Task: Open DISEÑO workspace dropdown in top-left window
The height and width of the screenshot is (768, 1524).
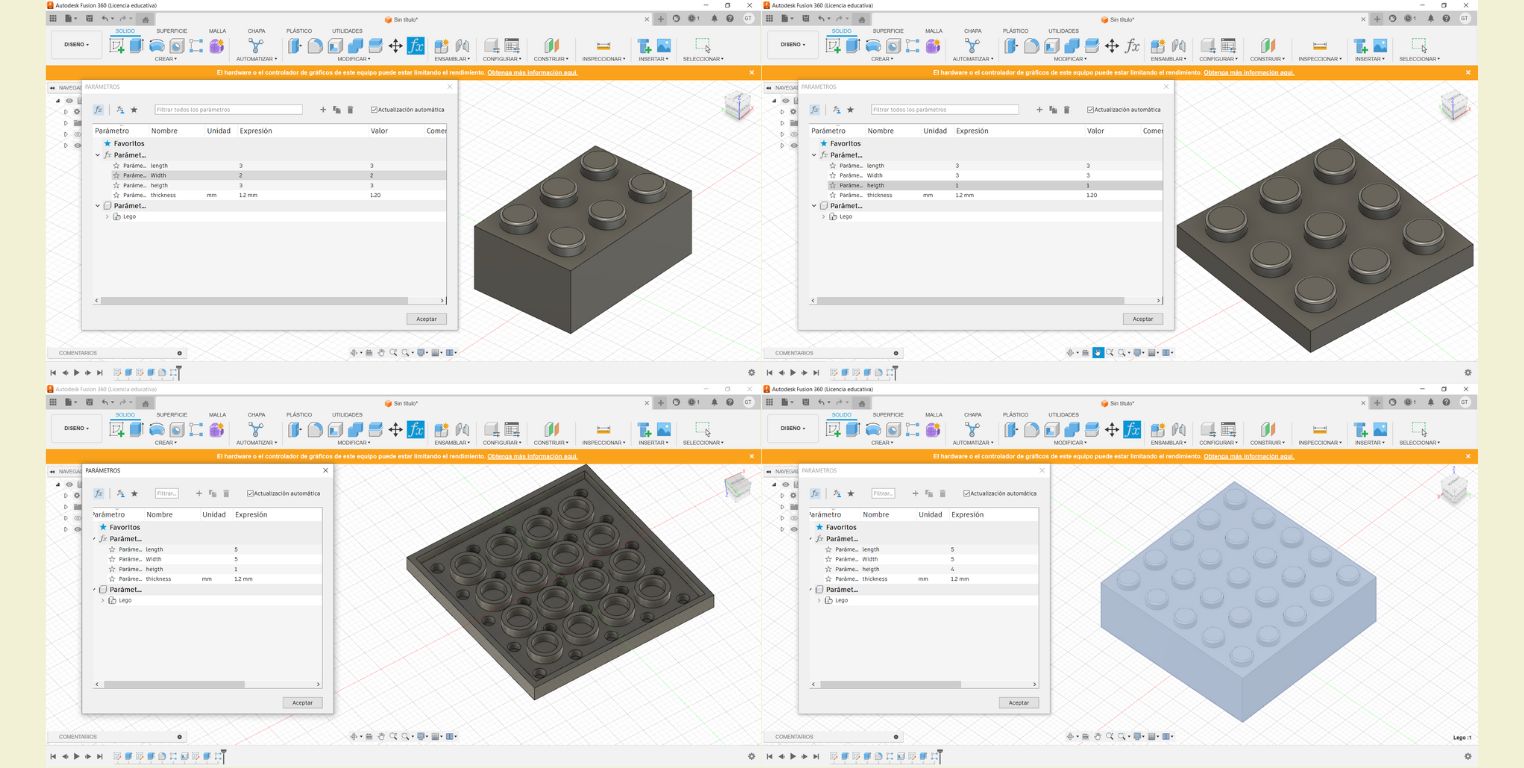Action: point(77,45)
